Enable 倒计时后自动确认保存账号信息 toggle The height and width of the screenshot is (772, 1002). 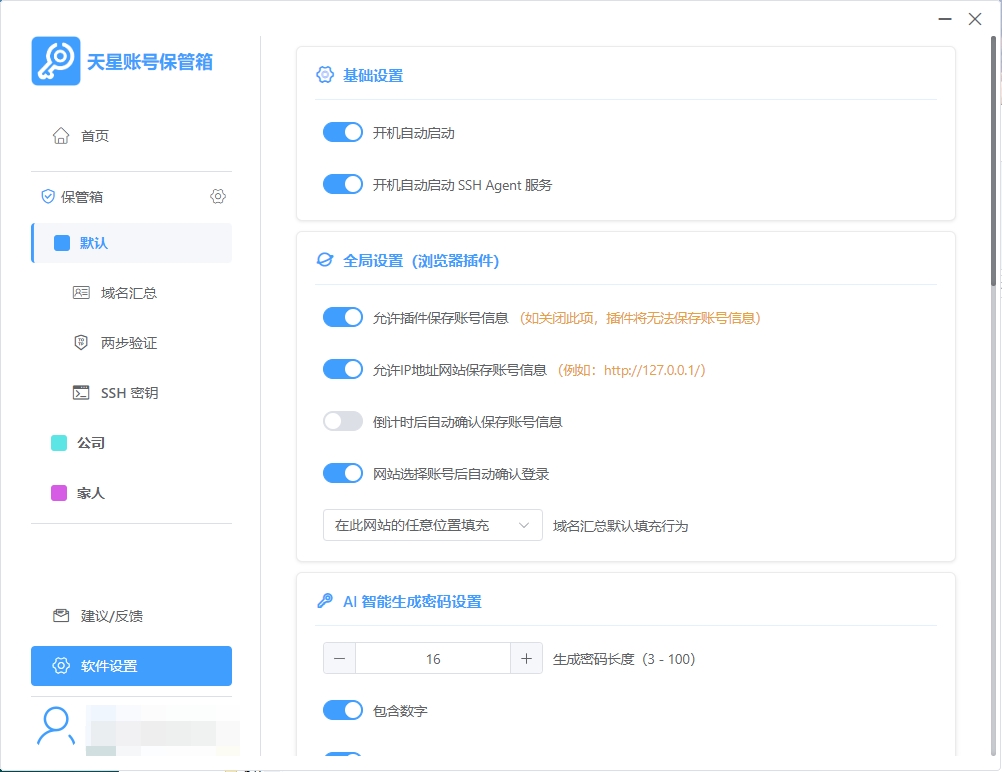click(343, 421)
